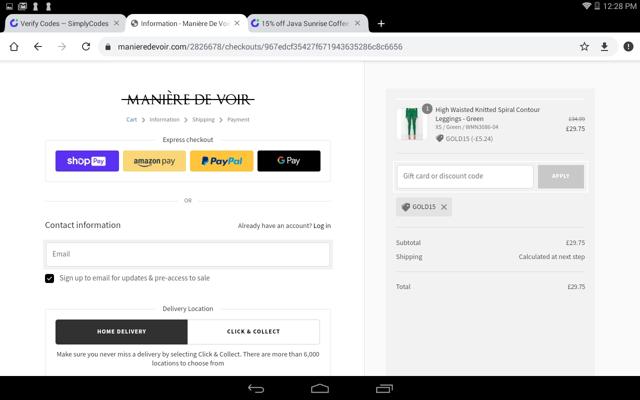640x400 pixels.
Task: Open the downloads icon in toolbar
Action: click(604, 47)
